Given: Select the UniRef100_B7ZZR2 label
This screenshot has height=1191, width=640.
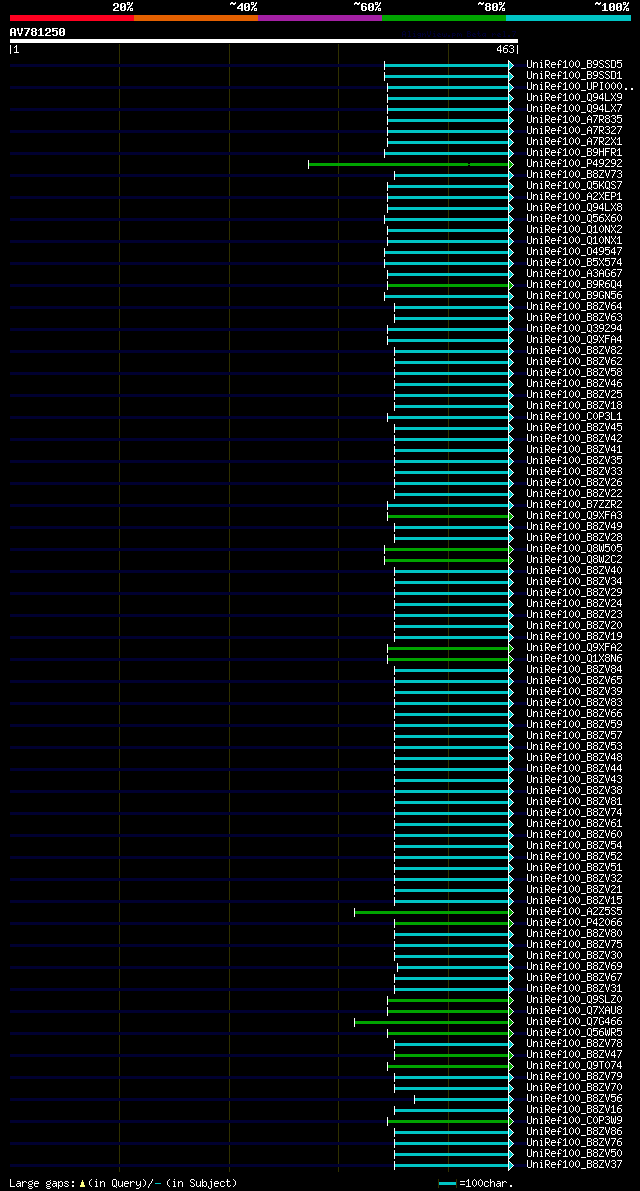Looking at the screenshot, I should point(574,505).
